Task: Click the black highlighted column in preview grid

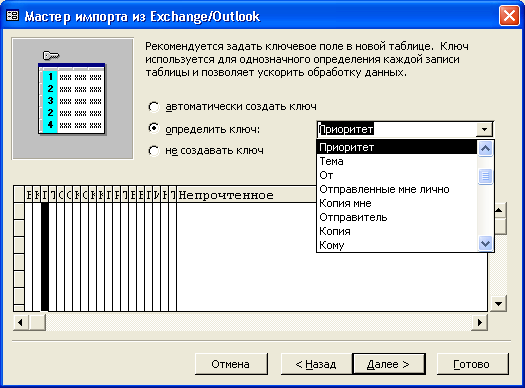Action: click(45, 257)
